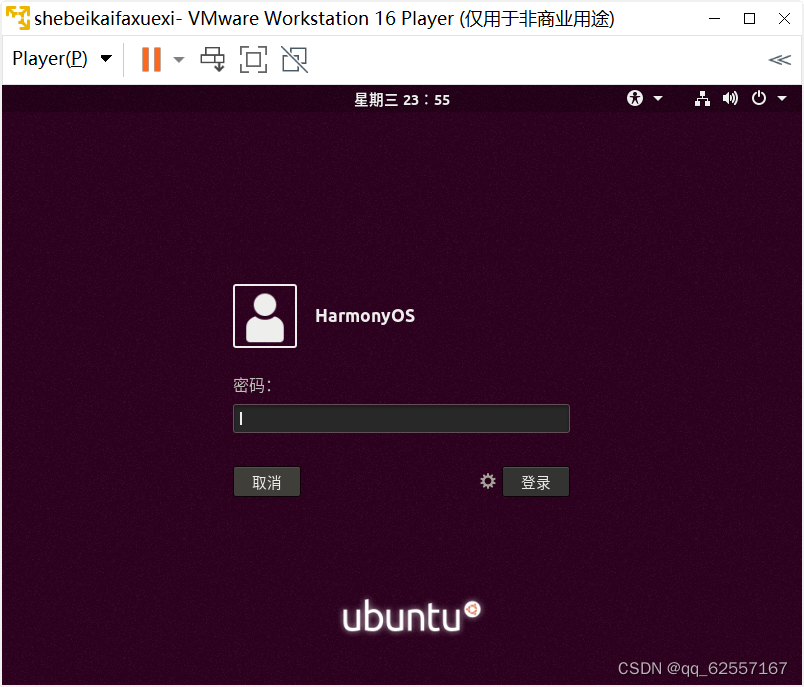The height and width of the screenshot is (687, 804).
Task: Expand the power options arrow beside the pause button
Action: click(x=178, y=59)
